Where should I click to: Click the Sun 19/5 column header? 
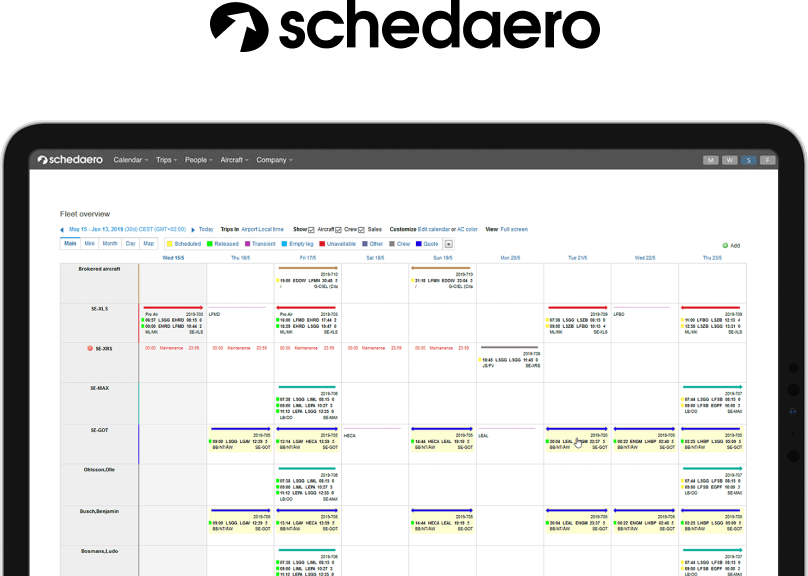[x=443, y=258]
